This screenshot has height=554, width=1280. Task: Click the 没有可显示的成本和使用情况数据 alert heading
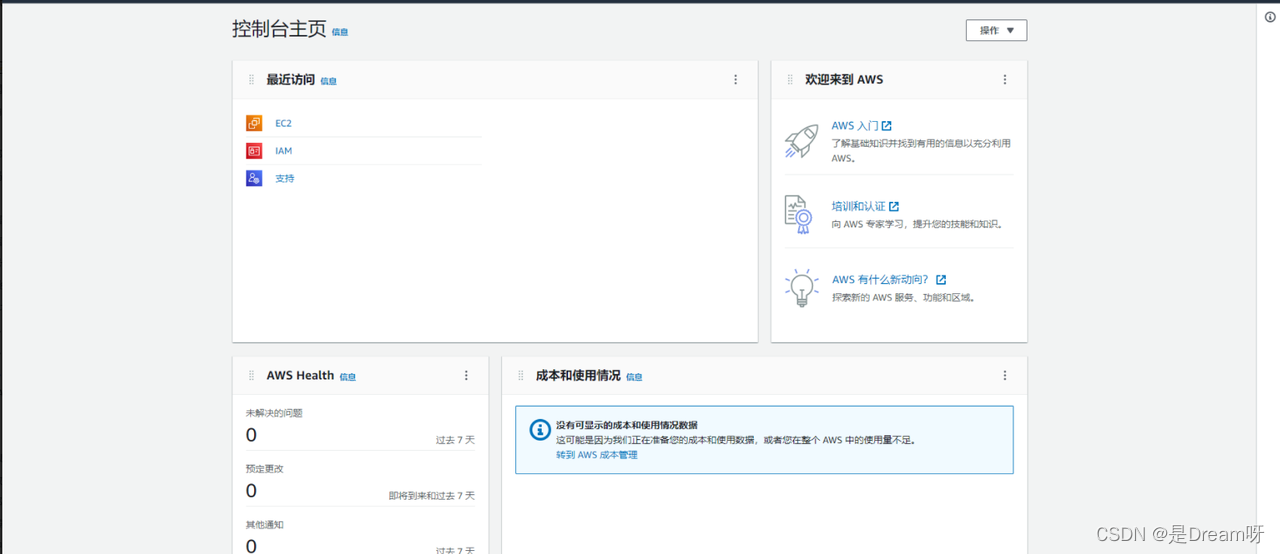click(x=627, y=425)
